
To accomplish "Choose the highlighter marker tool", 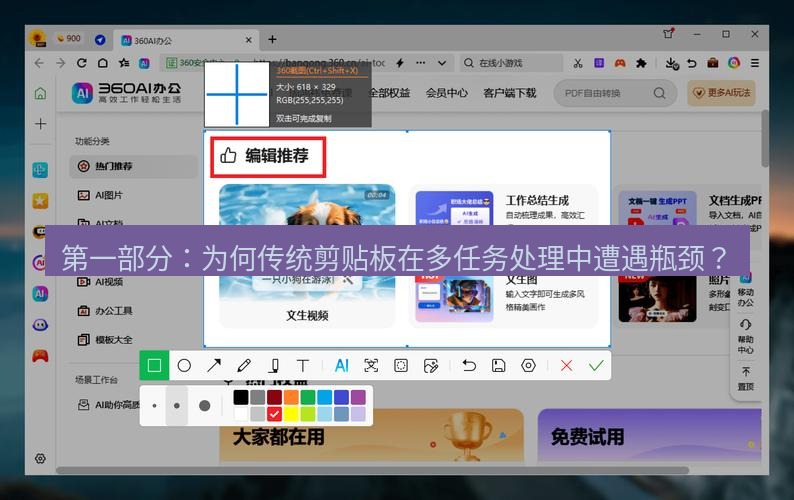I will [x=273, y=365].
